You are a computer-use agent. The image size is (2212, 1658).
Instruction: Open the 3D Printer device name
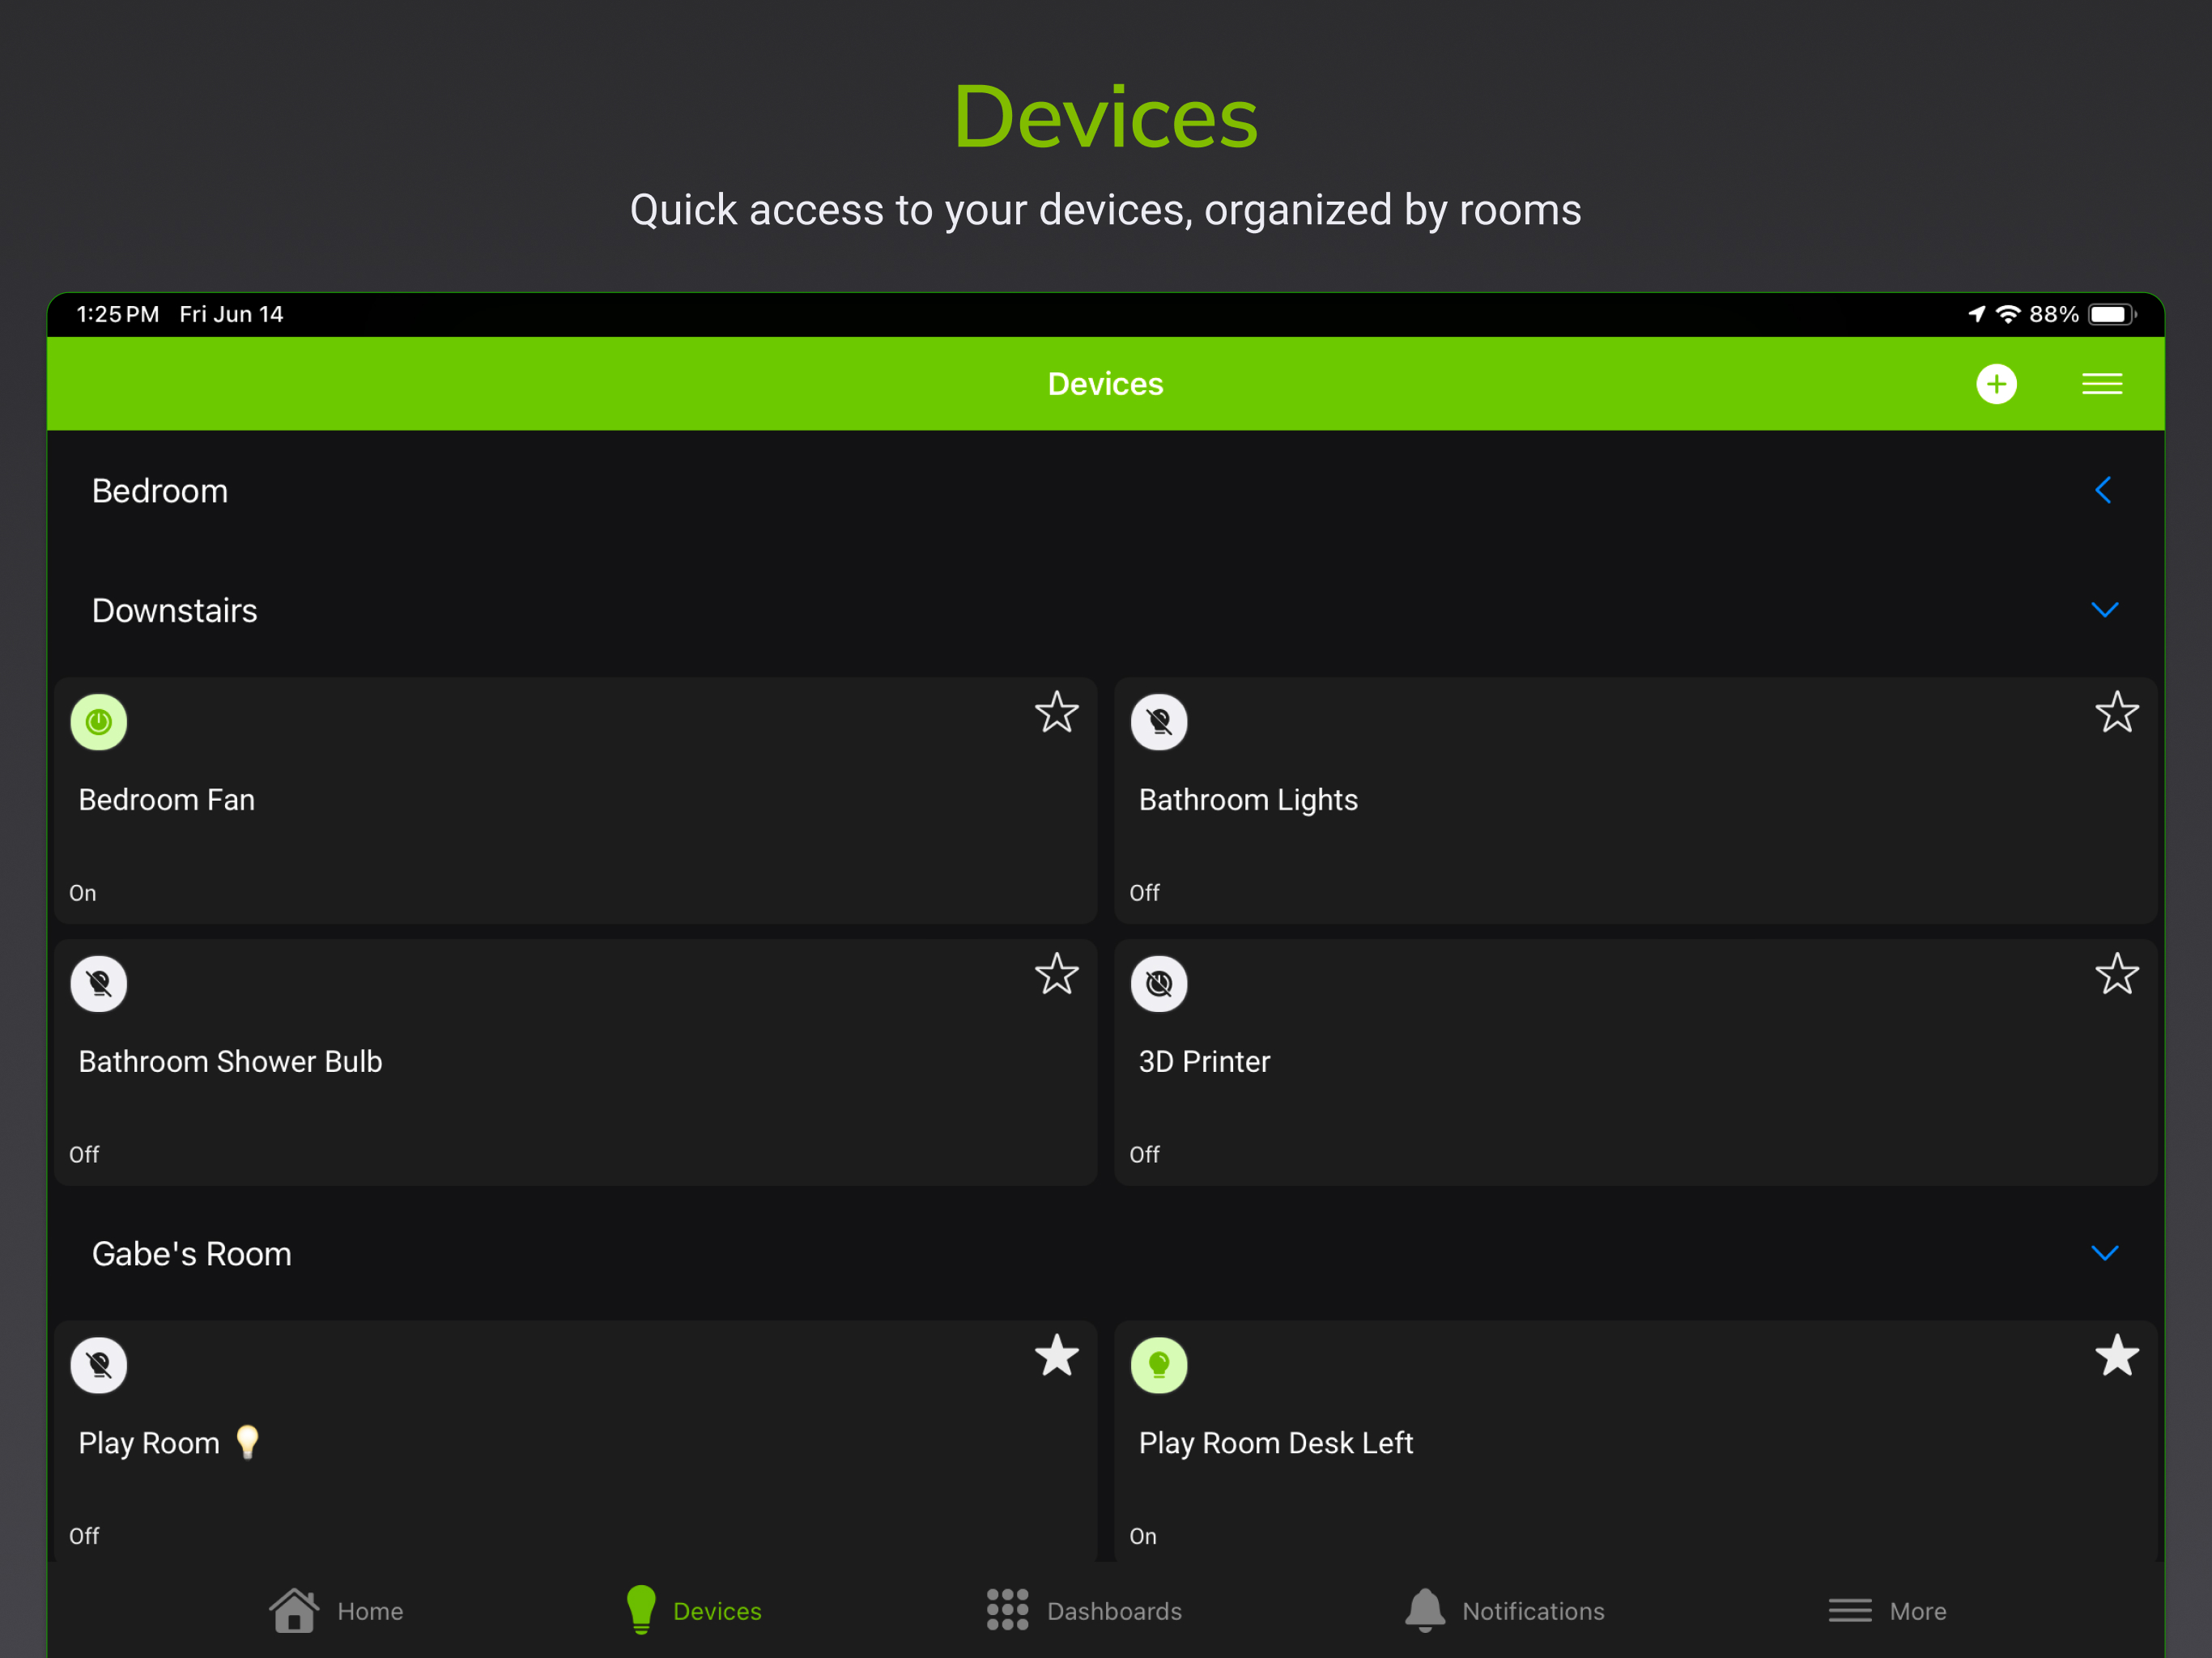coord(1204,1061)
